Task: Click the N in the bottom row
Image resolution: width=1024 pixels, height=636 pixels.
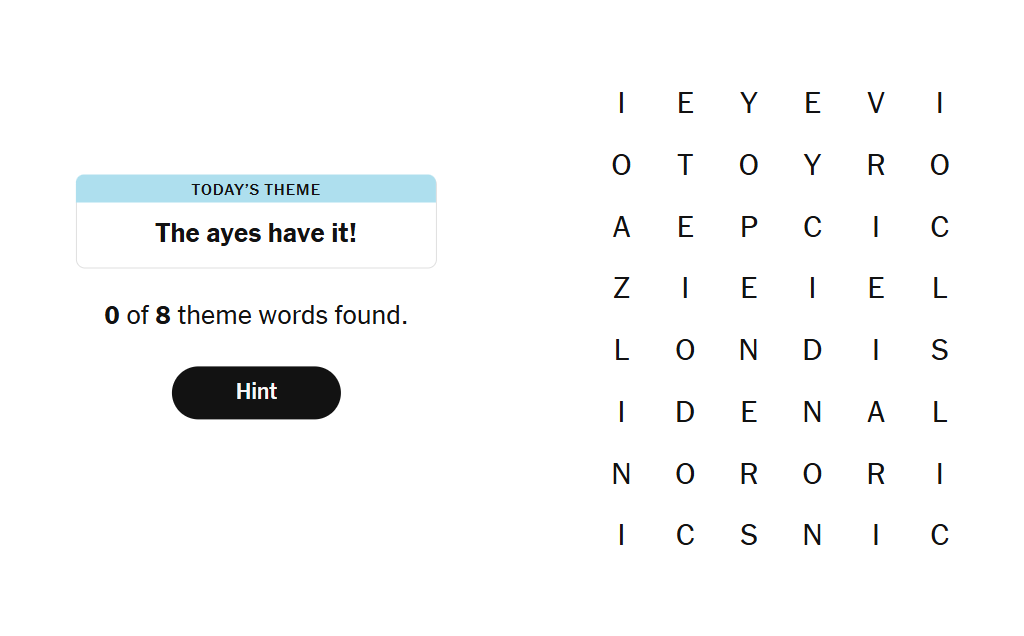Action: 812,535
